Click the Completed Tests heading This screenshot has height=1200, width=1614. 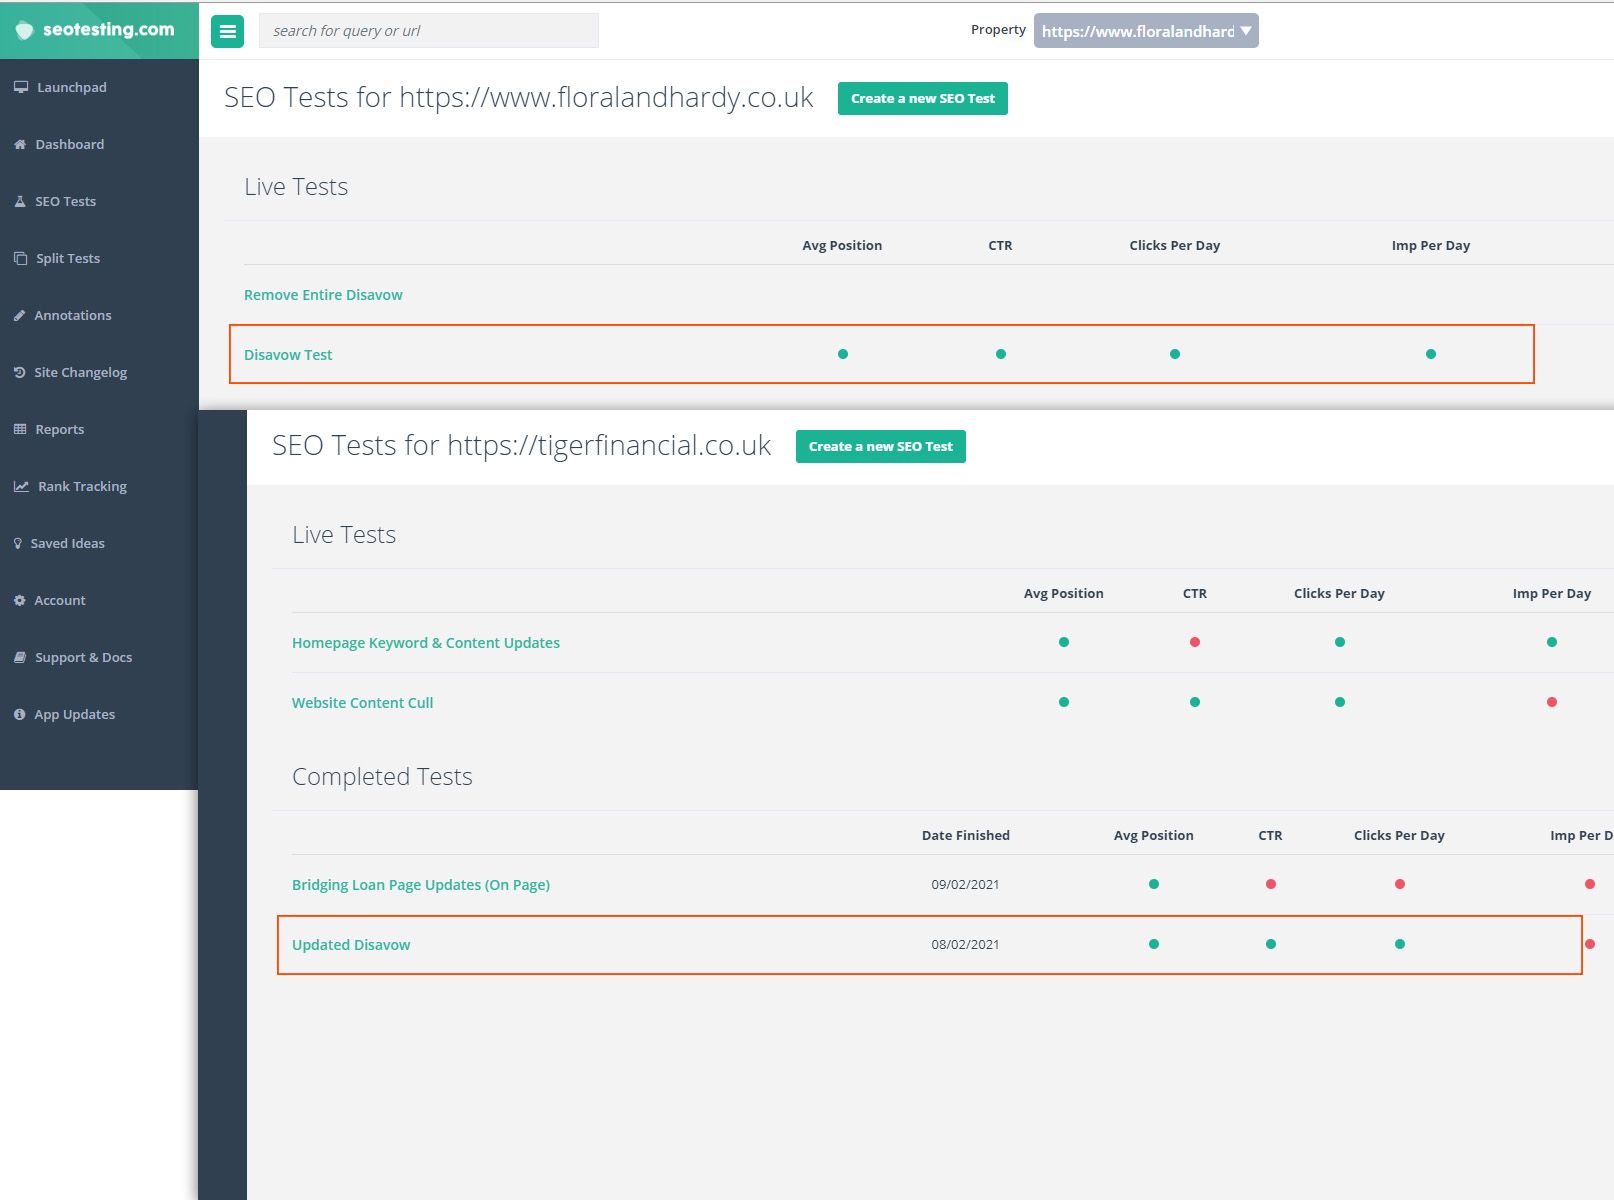[382, 777]
